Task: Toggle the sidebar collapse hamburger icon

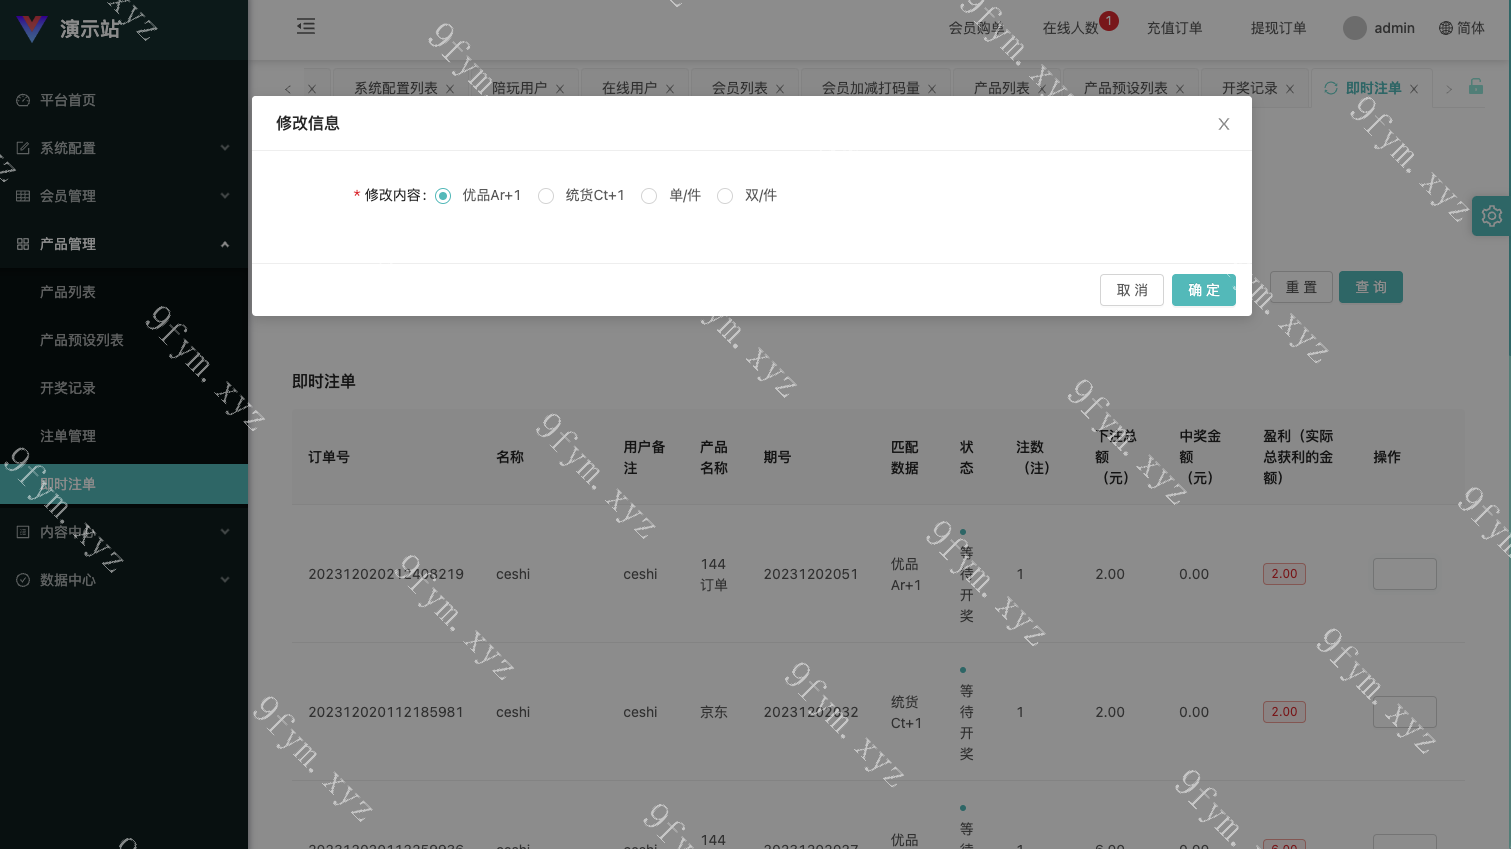Action: coord(306,27)
